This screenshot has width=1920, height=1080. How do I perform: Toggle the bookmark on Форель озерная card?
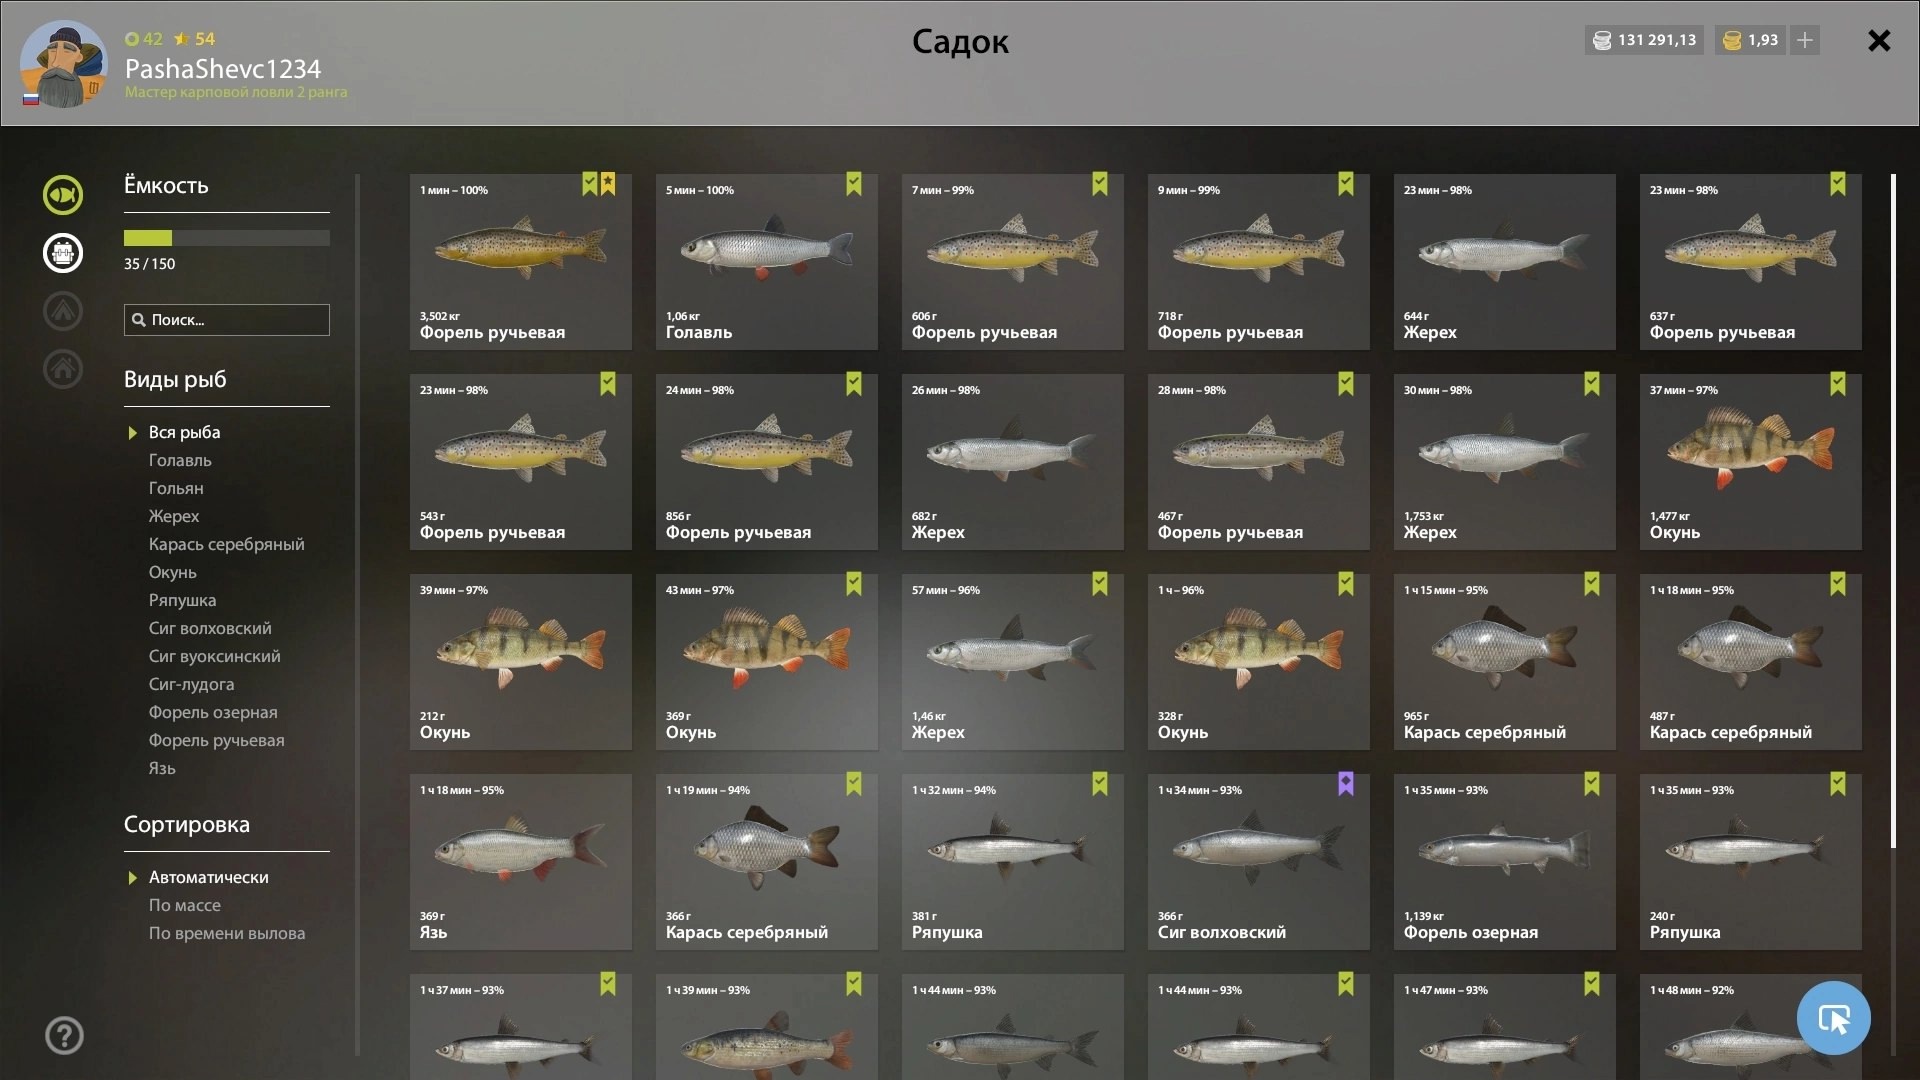click(1592, 784)
